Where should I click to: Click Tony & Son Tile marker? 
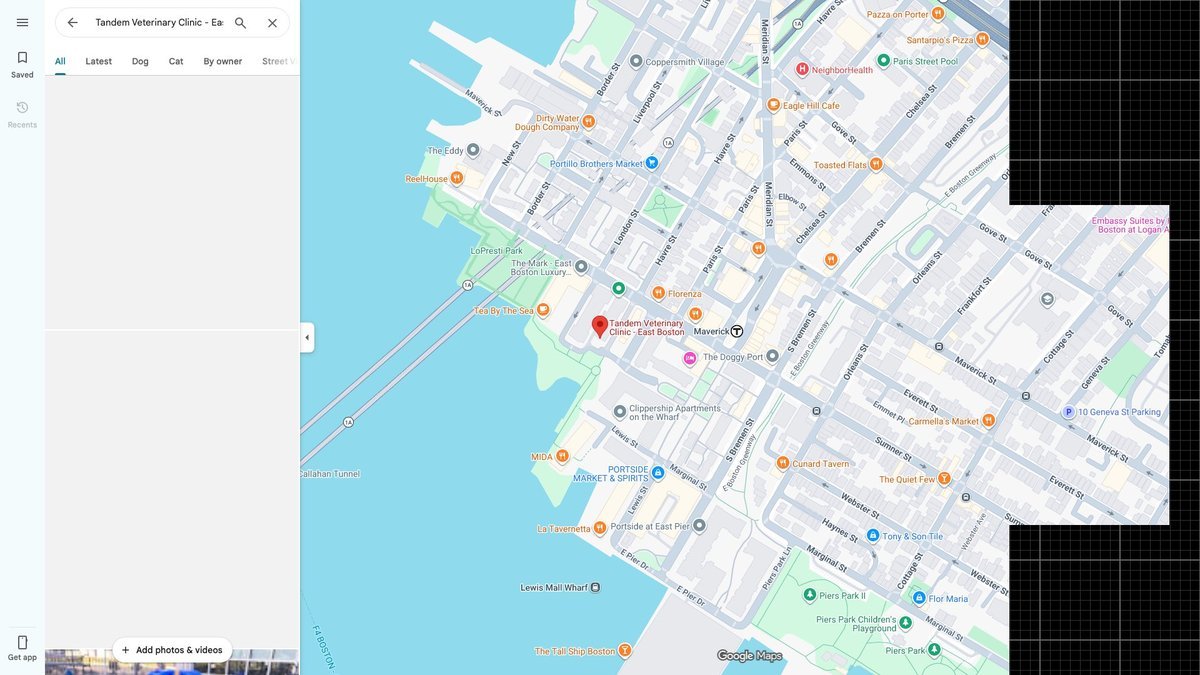[x=873, y=536]
